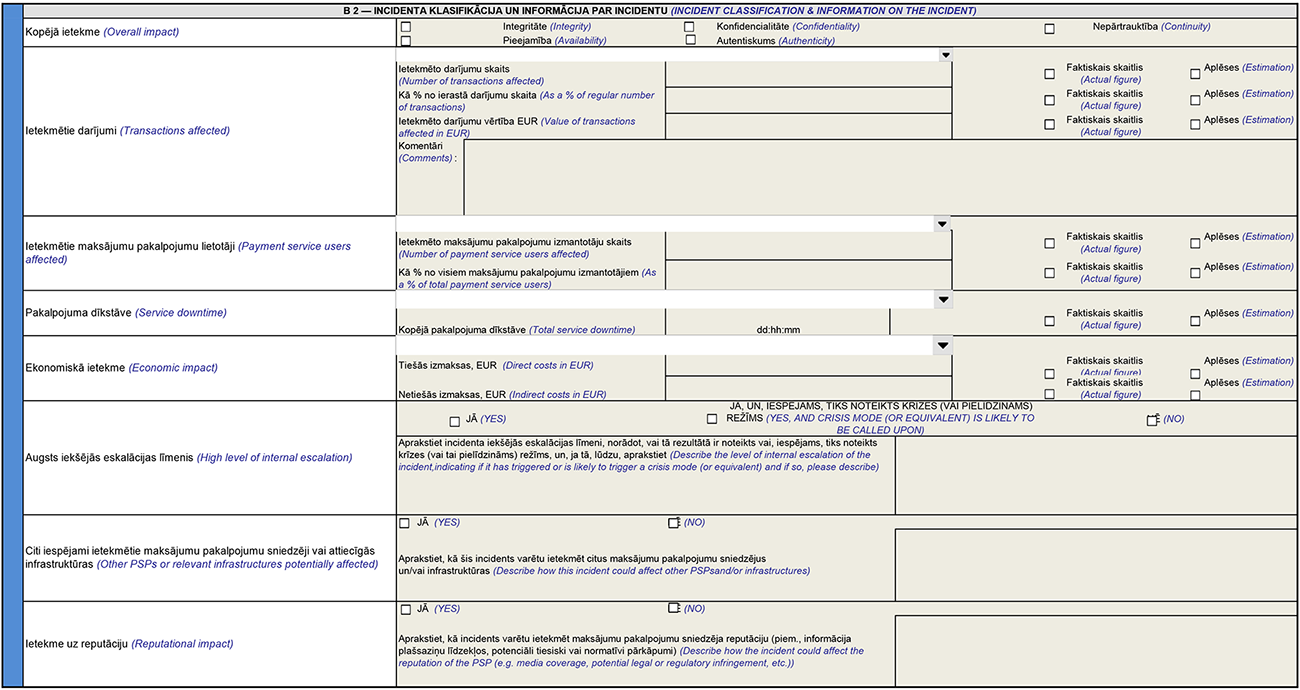Image resolution: width=1300 pixels, height=690 pixels.
Task: Expand the Economic impact dropdown
Action: click(x=941, y=345)
